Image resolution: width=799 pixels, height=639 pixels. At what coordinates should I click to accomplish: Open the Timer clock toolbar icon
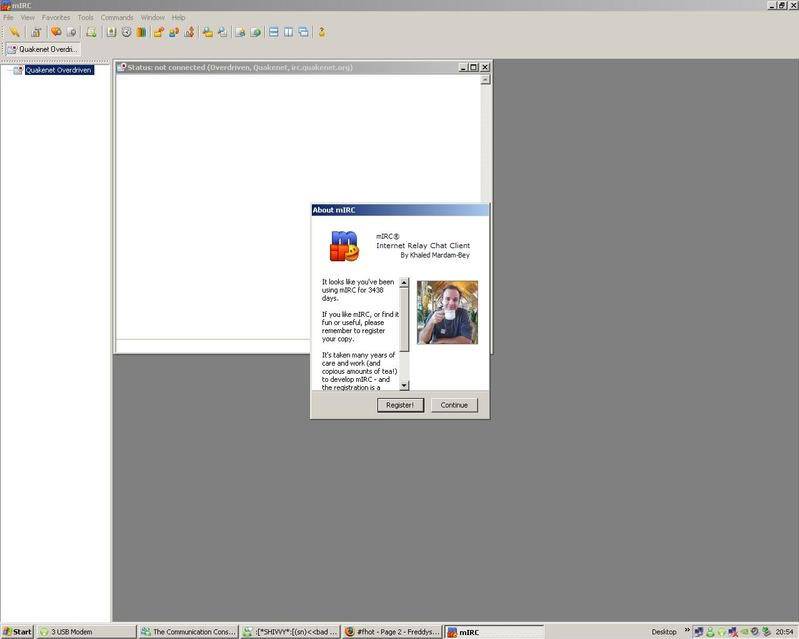(x=126, y=32)
